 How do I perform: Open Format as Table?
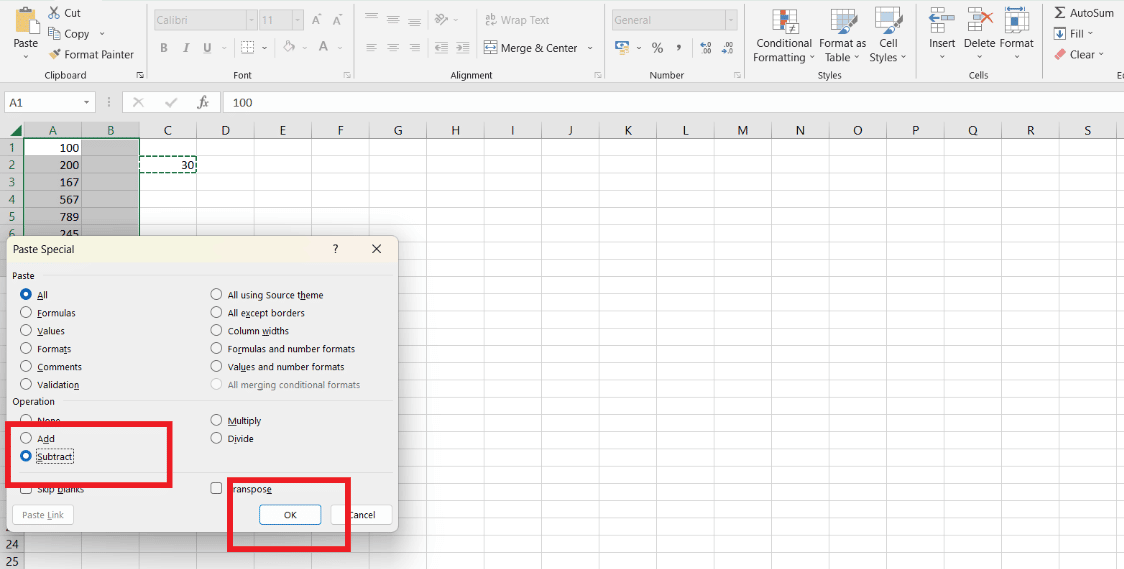click(x=842, y=36)
